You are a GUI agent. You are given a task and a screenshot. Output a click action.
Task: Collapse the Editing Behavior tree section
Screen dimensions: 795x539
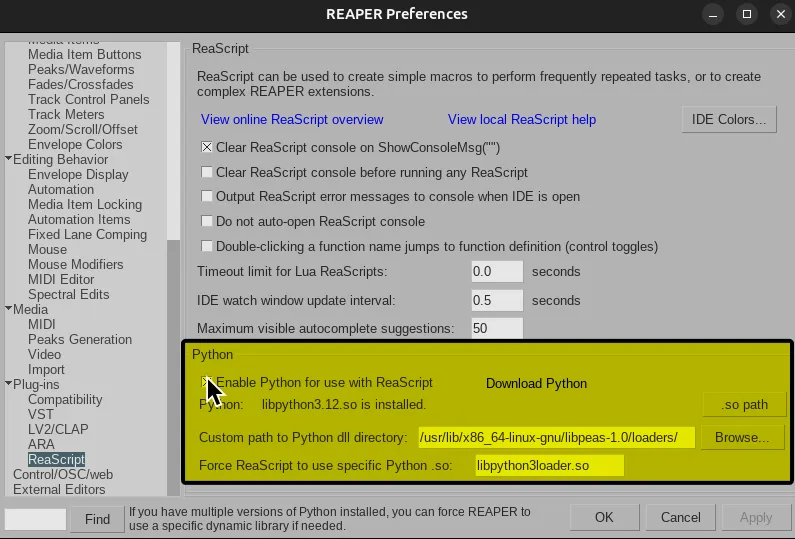coord(8,159)
